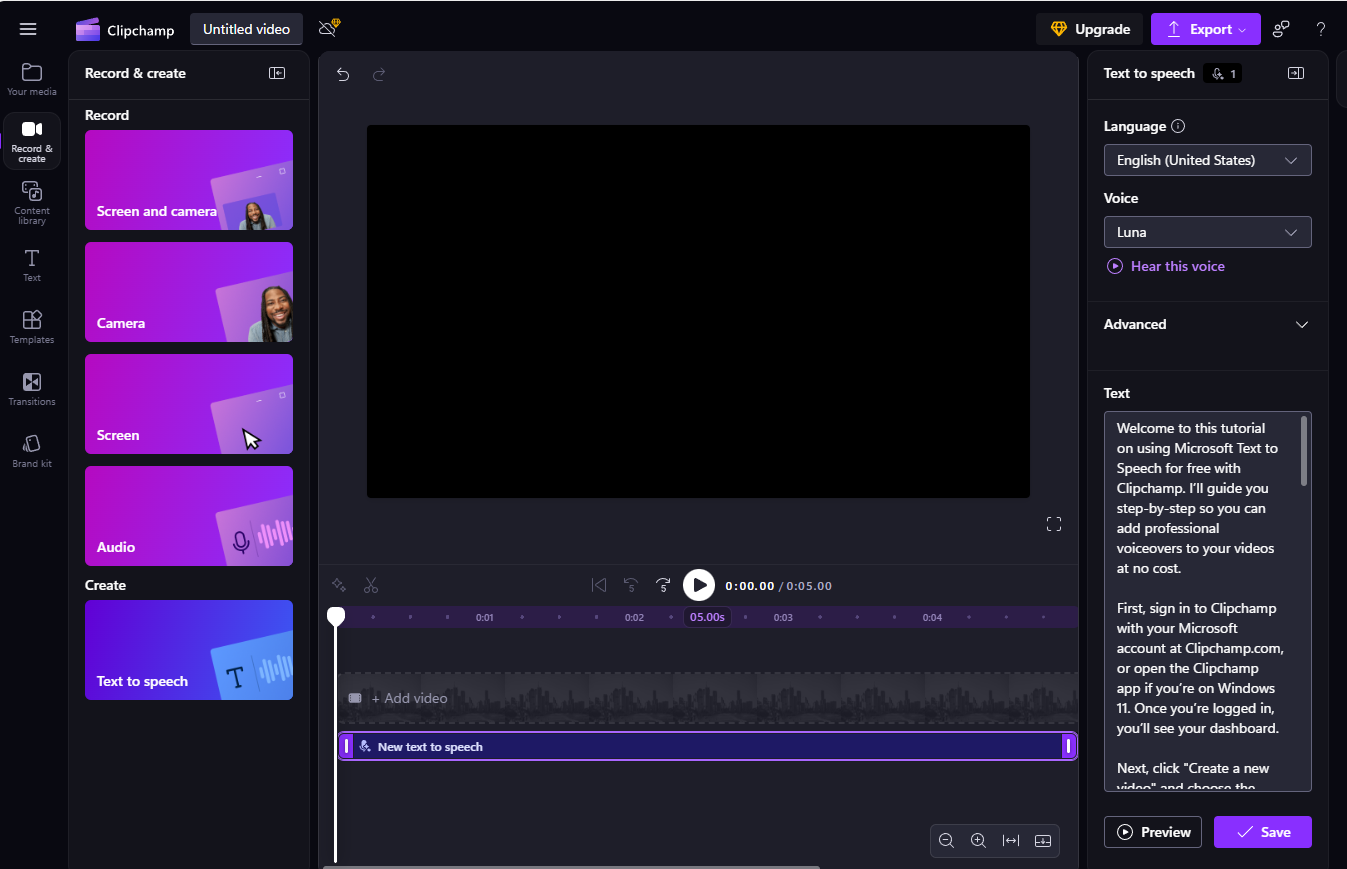Zoom out the timeline
This screenshot has height=869, width=1347.
(947, 841)
